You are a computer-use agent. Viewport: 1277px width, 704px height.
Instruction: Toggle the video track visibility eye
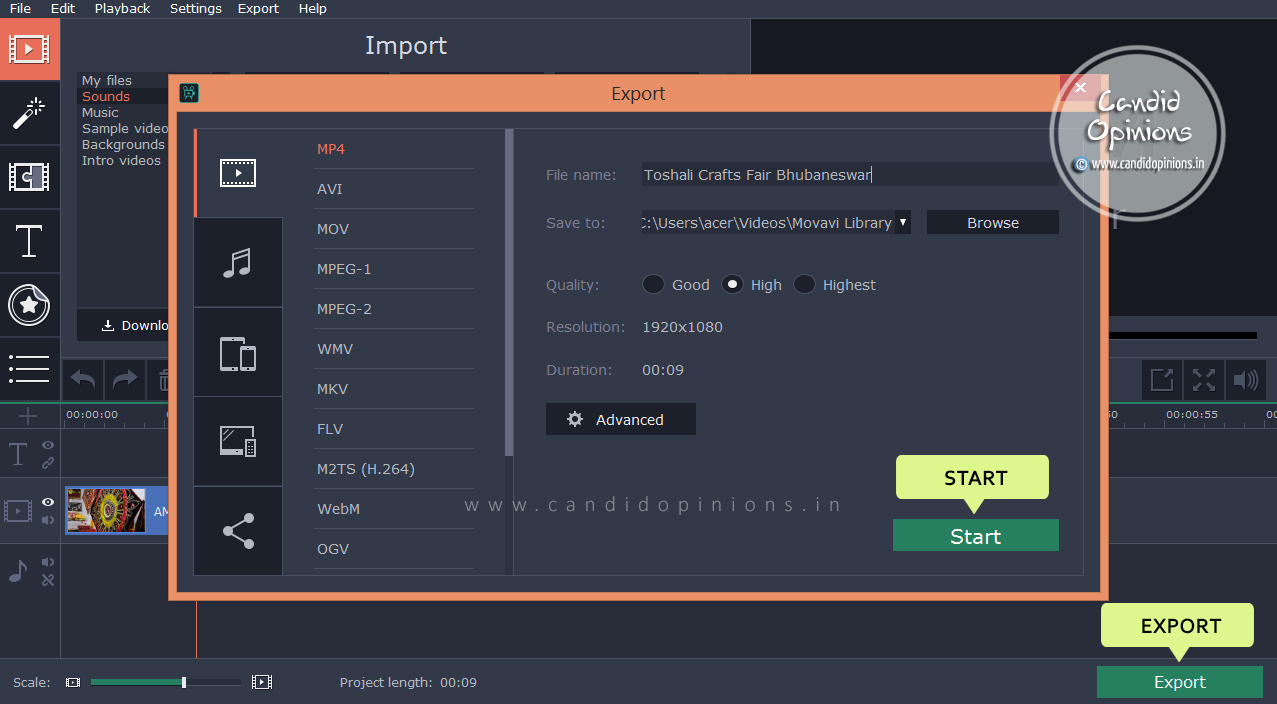[x=48, y=502]
